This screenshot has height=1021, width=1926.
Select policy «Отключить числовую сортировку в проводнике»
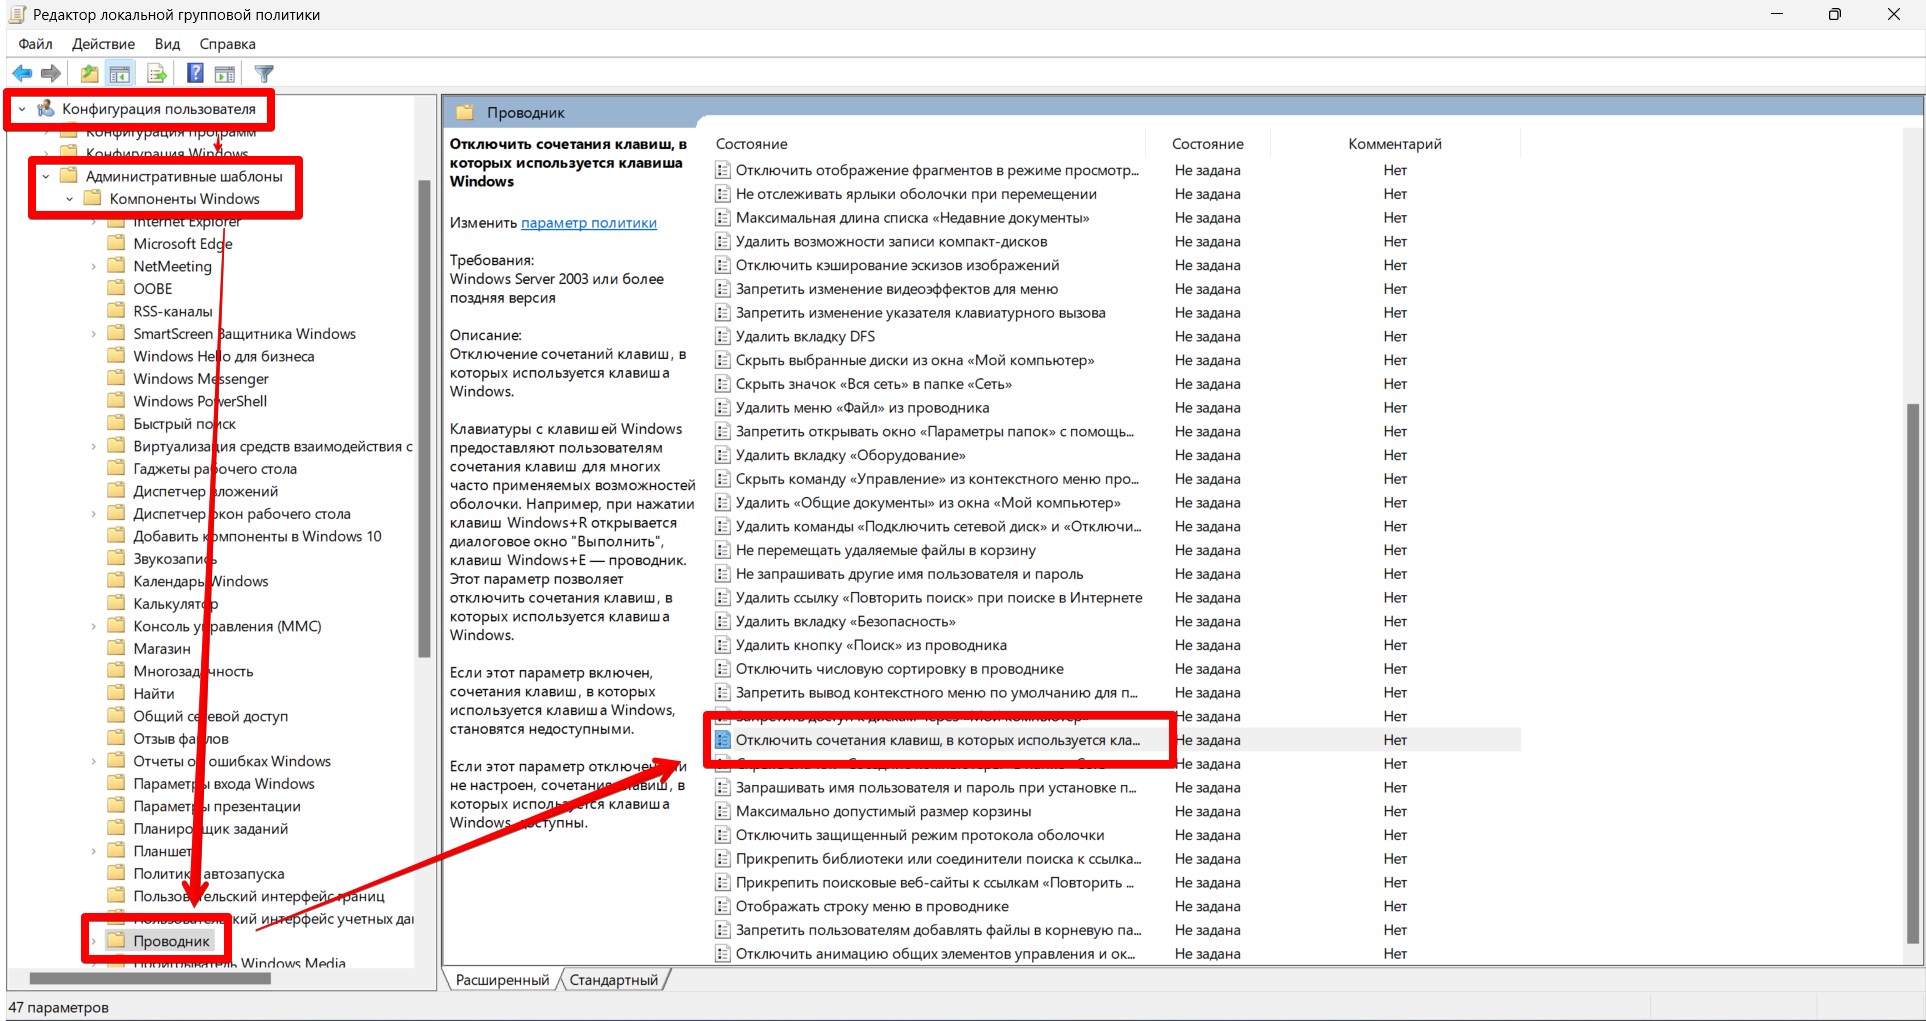899,669
